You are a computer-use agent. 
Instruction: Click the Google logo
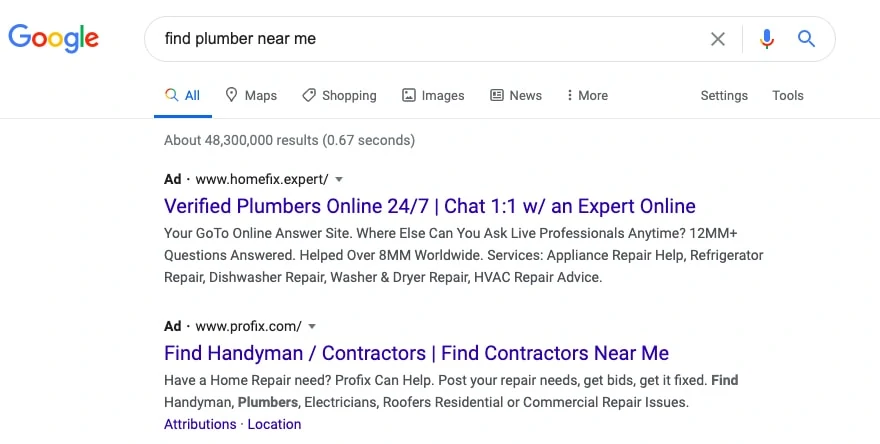tap(54, 39)
